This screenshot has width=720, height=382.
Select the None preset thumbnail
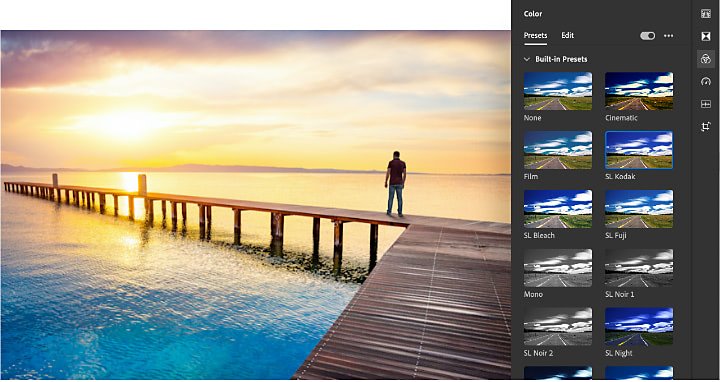[558, 91]
